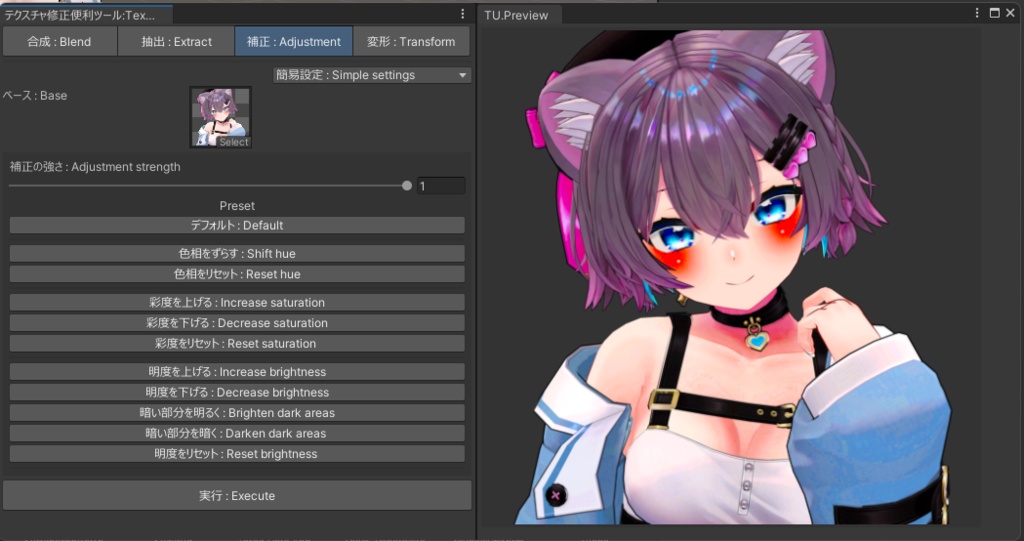Viewport: 1024px width, 541px height.
Task: Click the ベース : Base label
Action: (35, 95)
